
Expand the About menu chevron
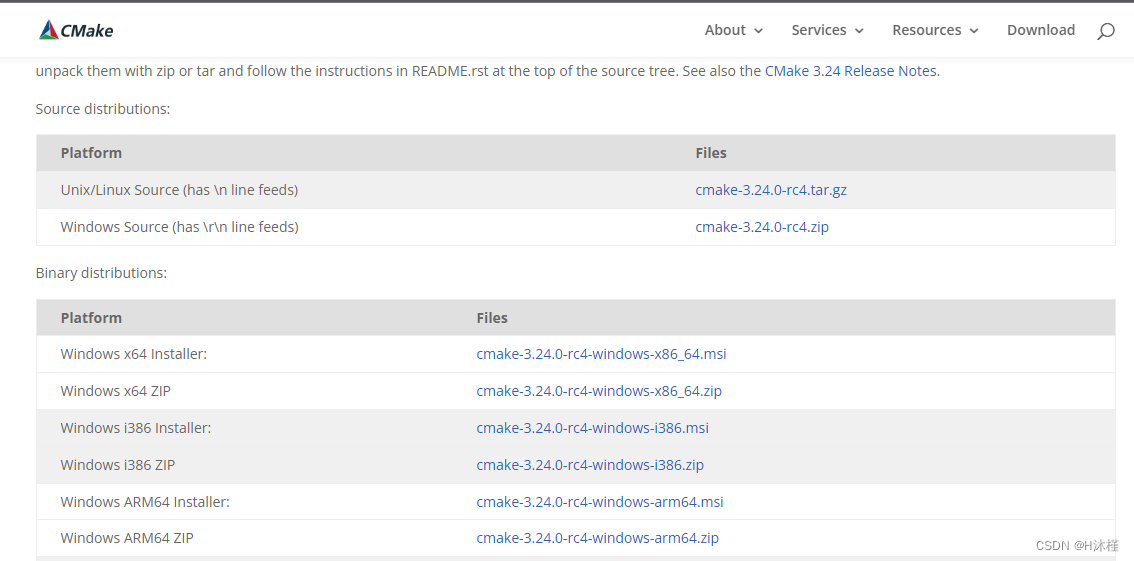pyautogui.click(x=759, y=31)
